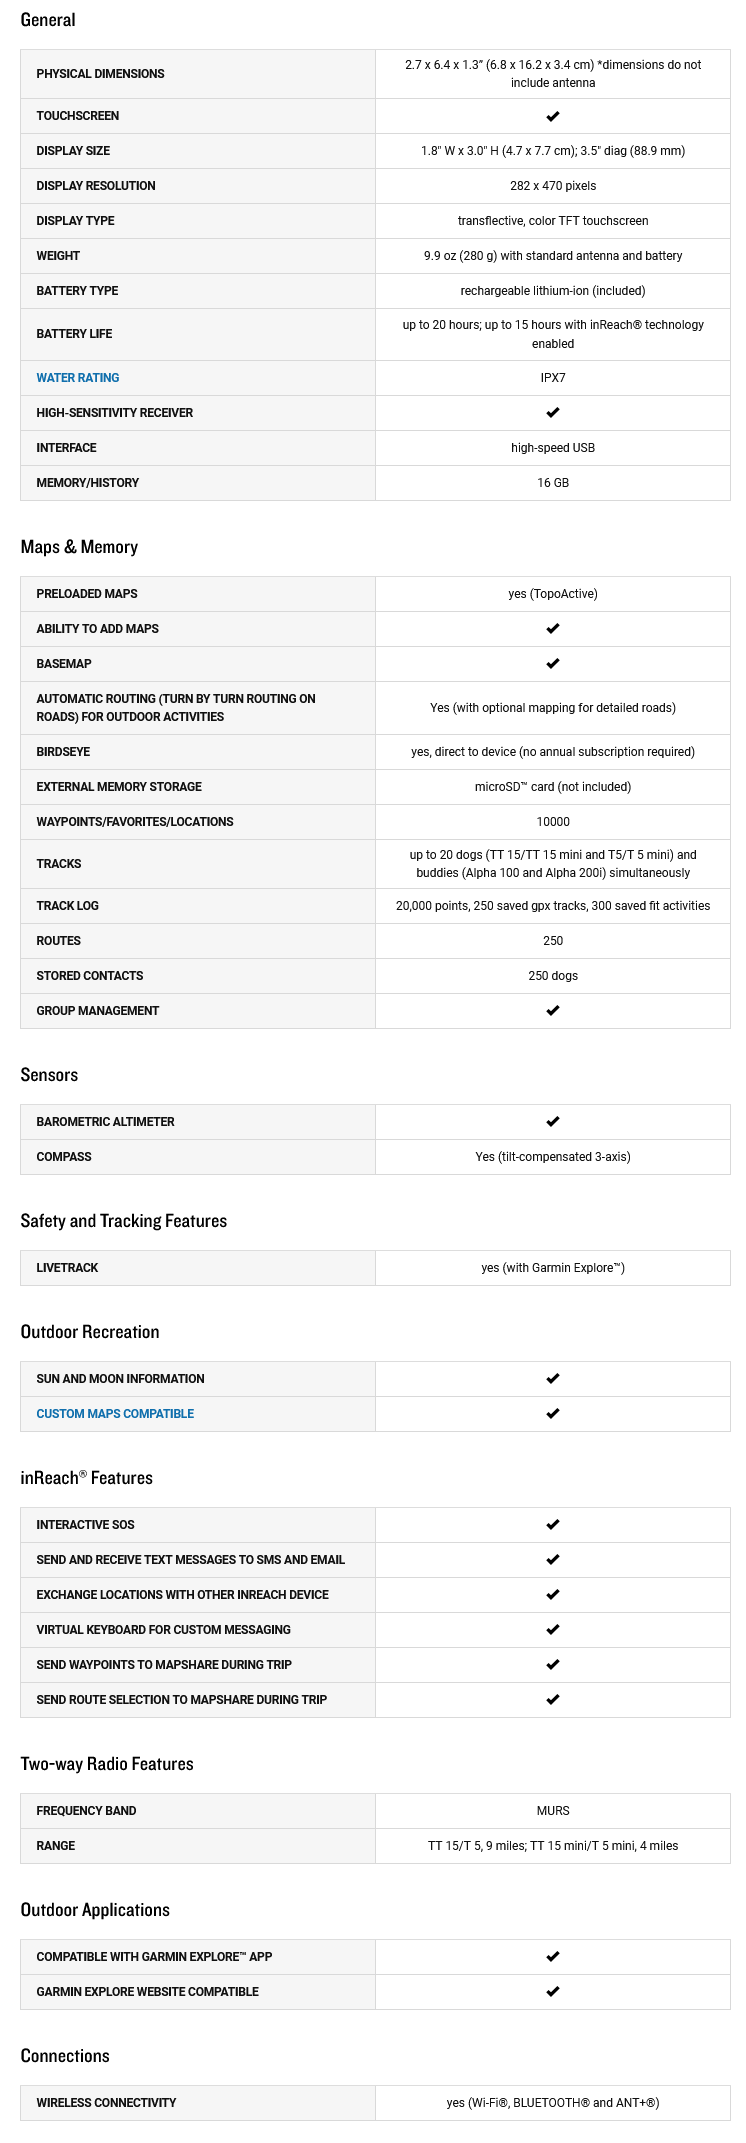Screen dimensions: 746x2143
Task: Click the Wireless Connectivity row label
Action: (x=106, y=2103)
